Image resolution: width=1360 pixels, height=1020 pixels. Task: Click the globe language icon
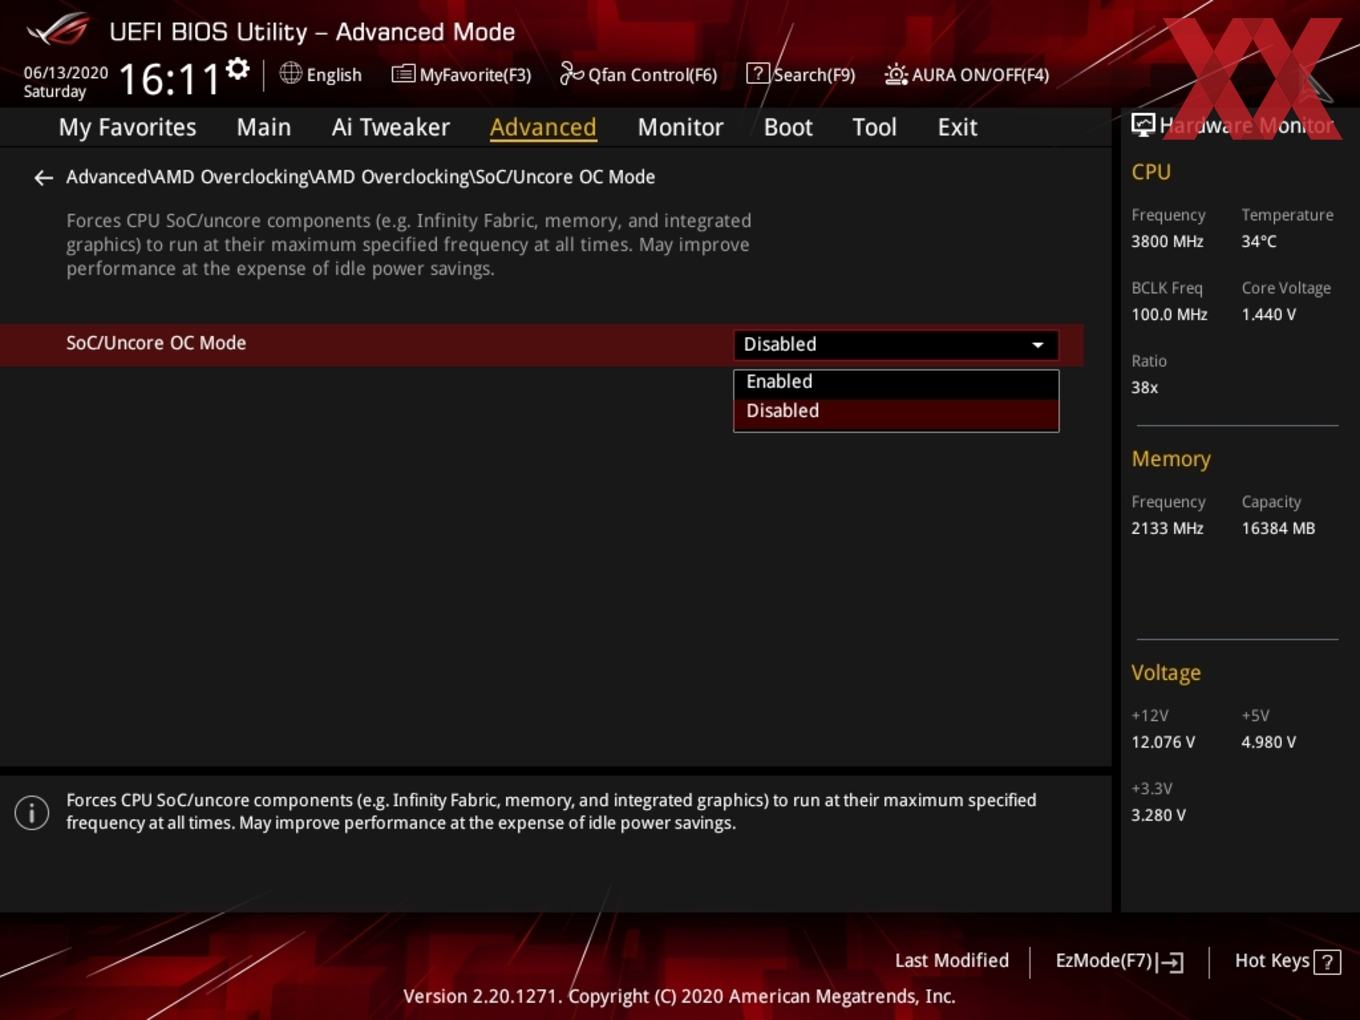pos(290,73)
